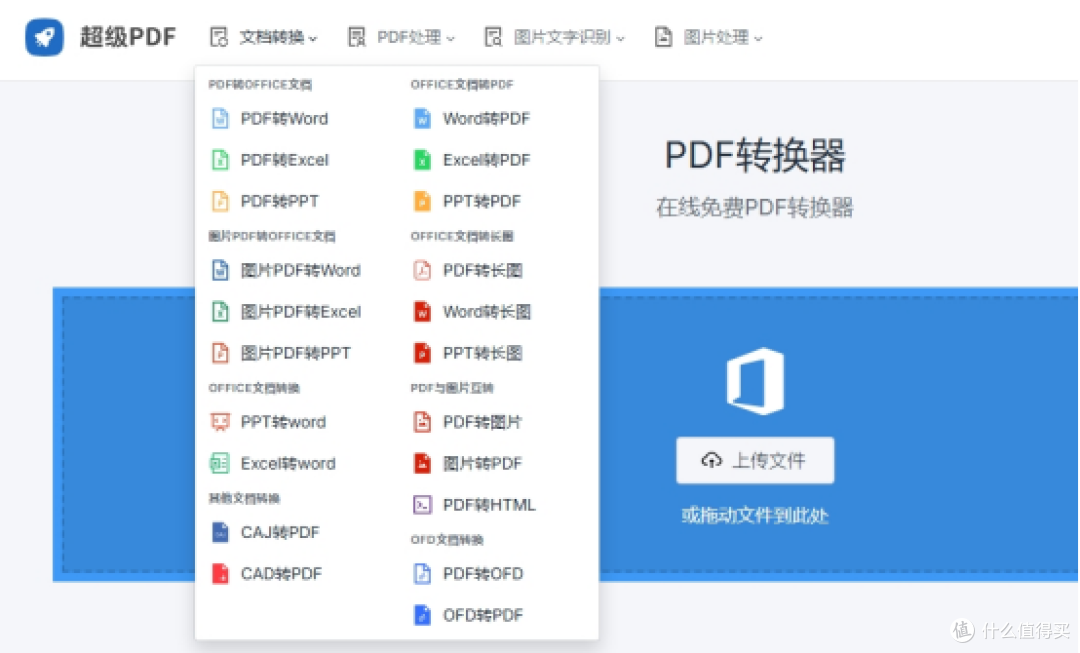
Task: Click the Excel转word icon
Action: [x=220, y=463]
